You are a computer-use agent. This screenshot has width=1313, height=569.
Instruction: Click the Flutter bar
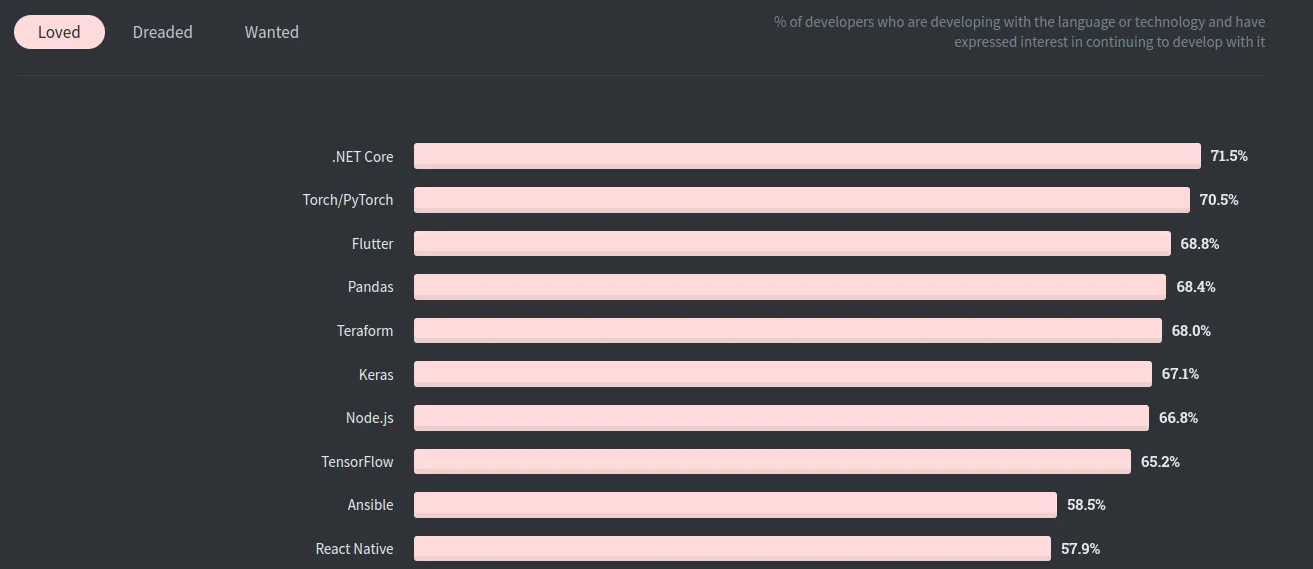[x=792, y=244]
